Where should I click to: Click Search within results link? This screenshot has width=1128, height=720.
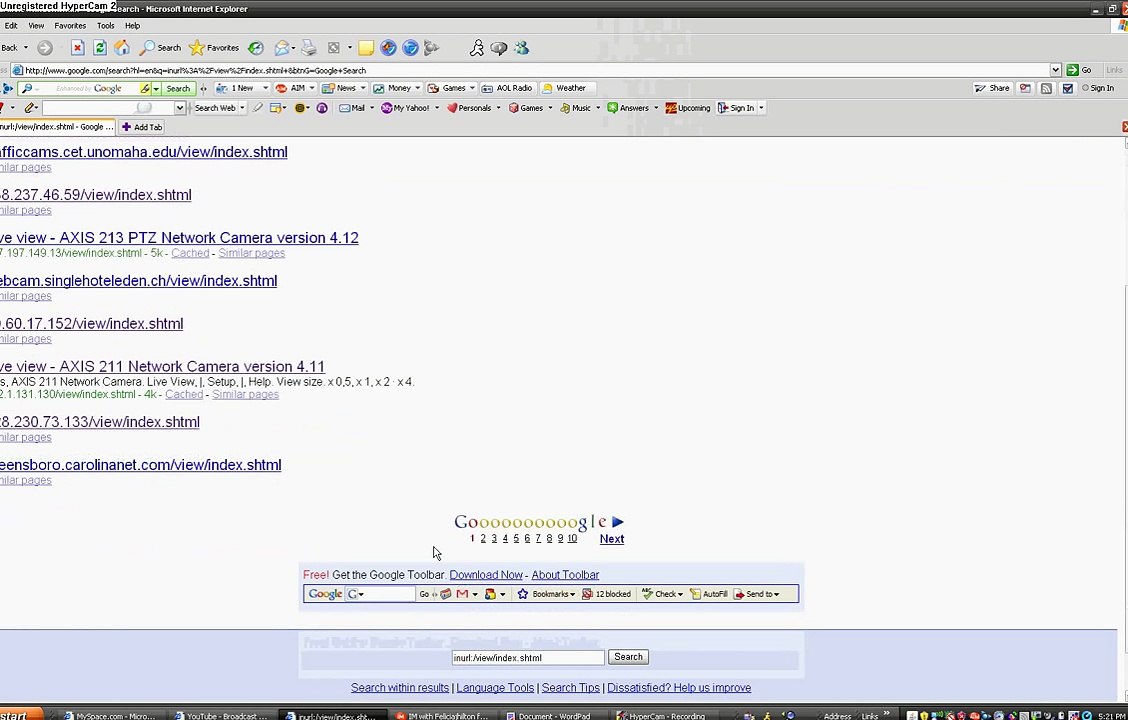point(400,688)
